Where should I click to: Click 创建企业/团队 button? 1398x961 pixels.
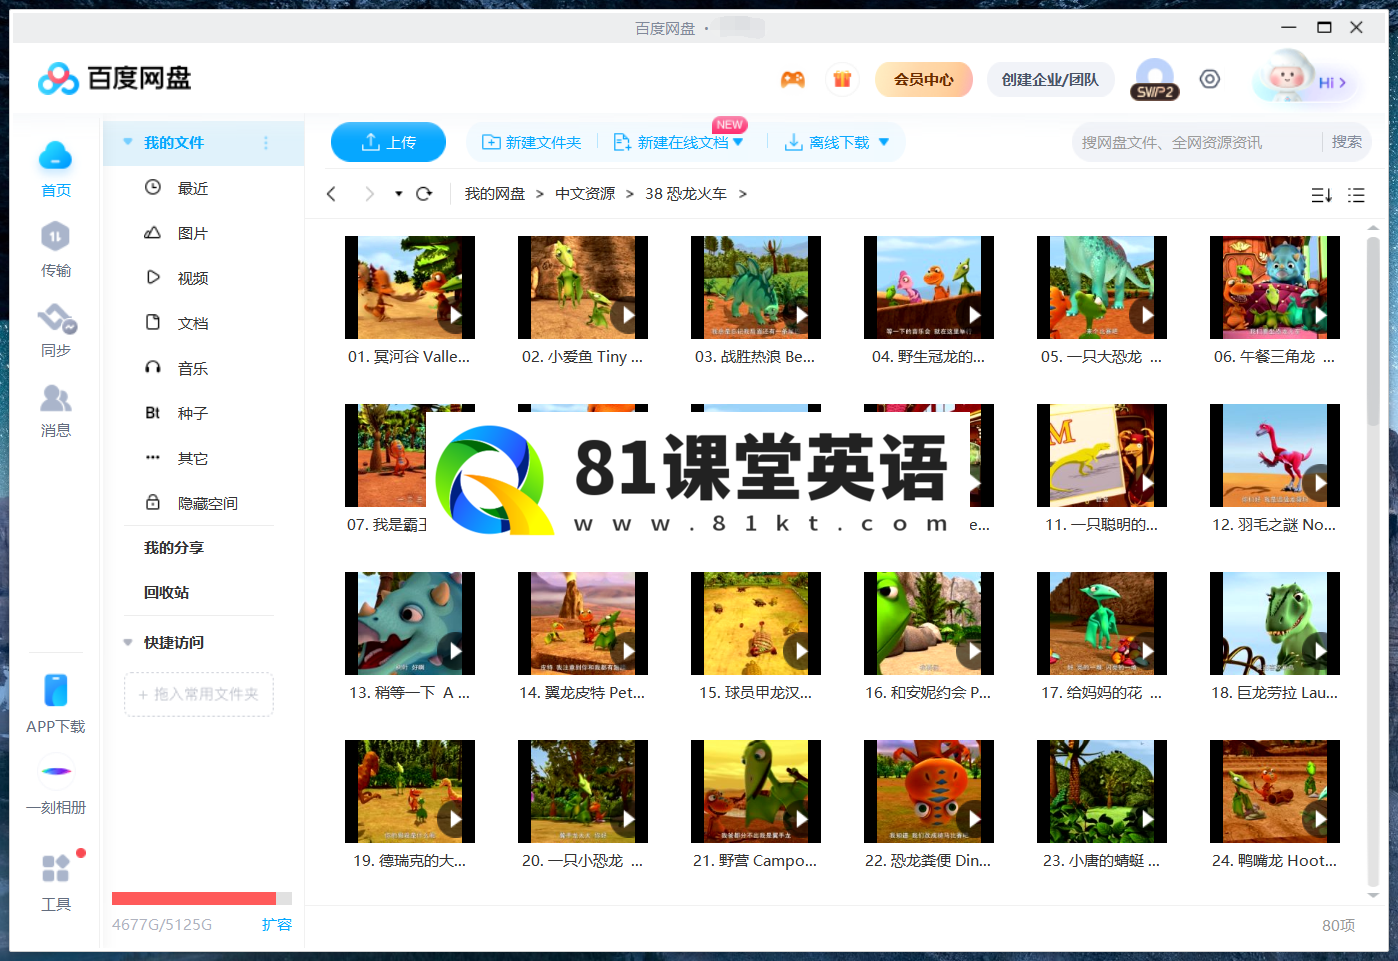pyautogui.click(x=1050, y=79)
